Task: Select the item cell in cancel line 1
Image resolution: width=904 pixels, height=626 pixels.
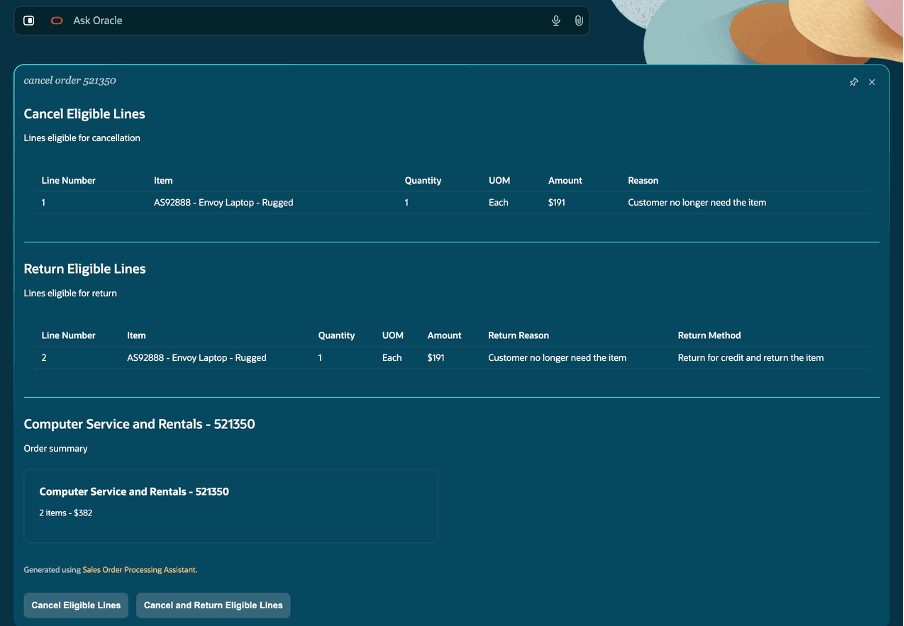Action: tap(224, 202)
